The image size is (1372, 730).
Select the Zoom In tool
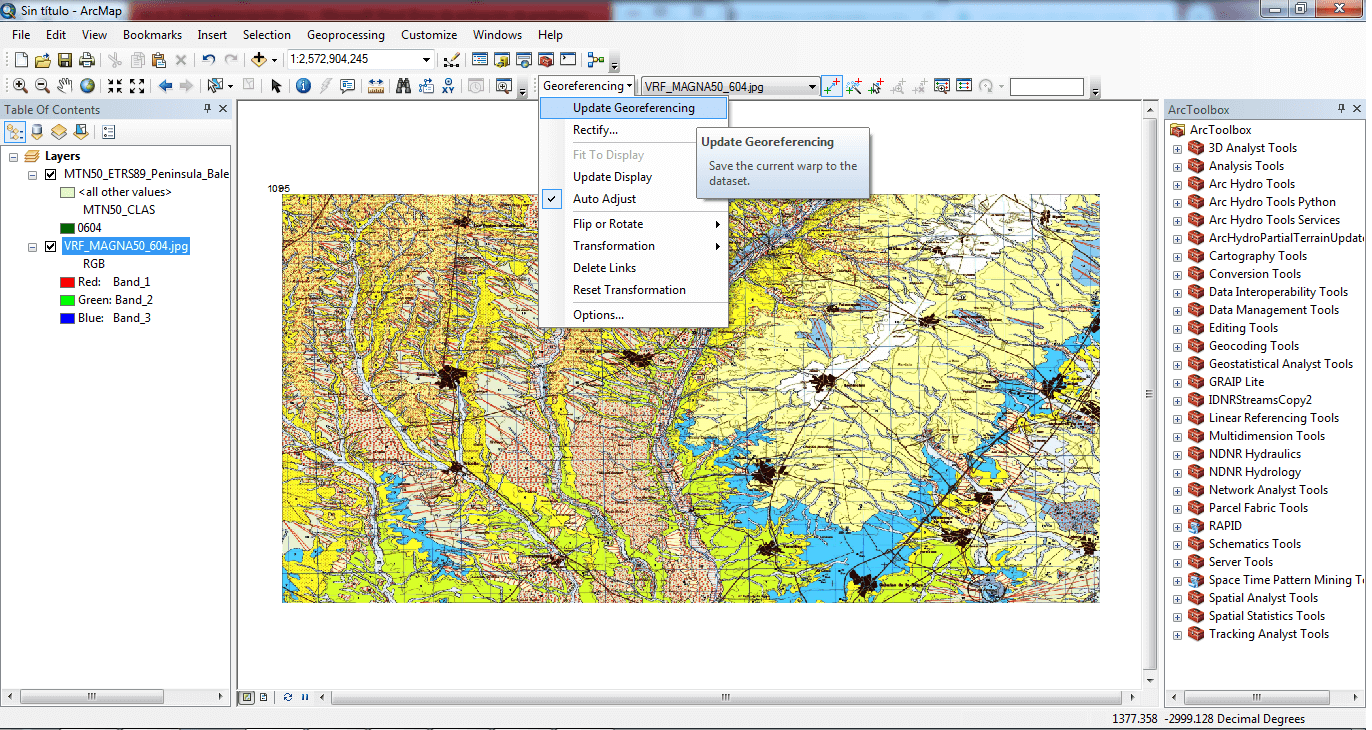[20, 86]
